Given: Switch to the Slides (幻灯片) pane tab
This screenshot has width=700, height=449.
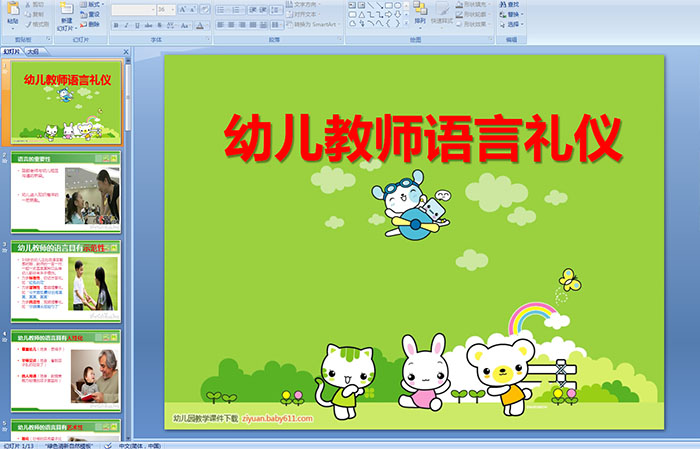Looking at the screenshot, I should coord(12,52).
